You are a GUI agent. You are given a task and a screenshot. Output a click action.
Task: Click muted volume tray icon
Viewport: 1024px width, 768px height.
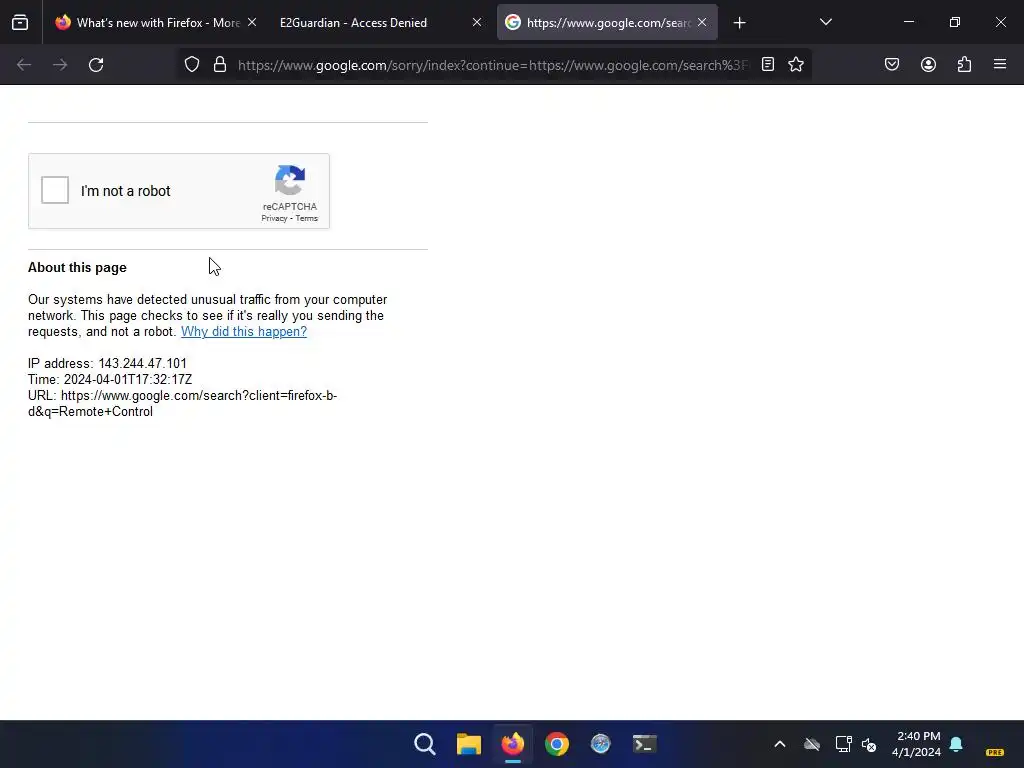coord(869,744)
